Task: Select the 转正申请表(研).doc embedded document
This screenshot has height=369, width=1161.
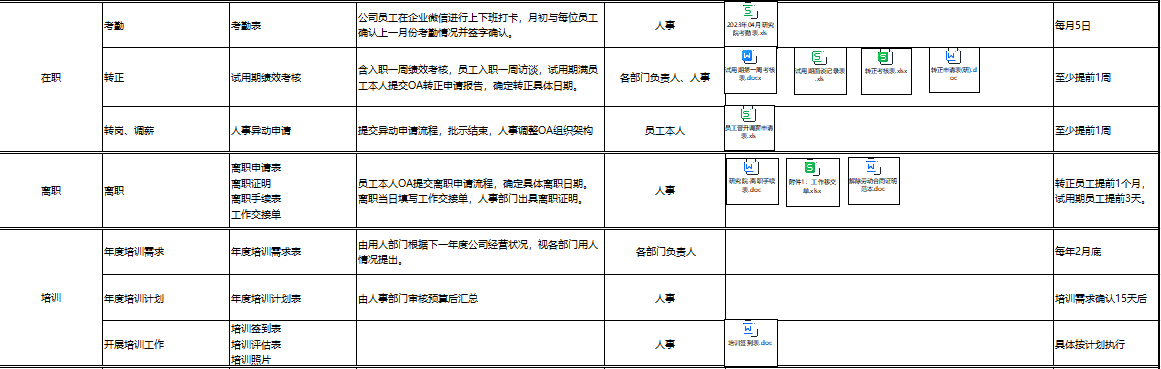Action: click(954, 70)
